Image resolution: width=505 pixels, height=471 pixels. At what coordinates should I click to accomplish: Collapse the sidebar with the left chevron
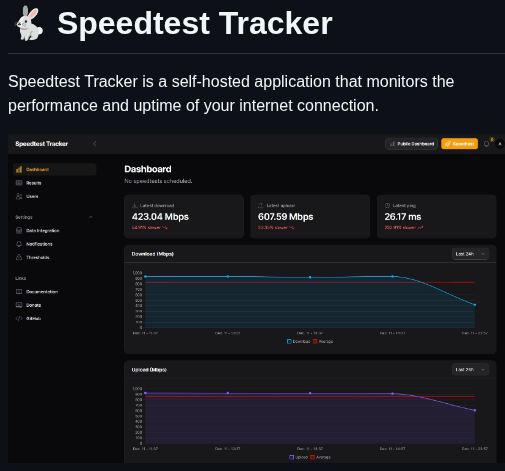[x=95, y=144]
